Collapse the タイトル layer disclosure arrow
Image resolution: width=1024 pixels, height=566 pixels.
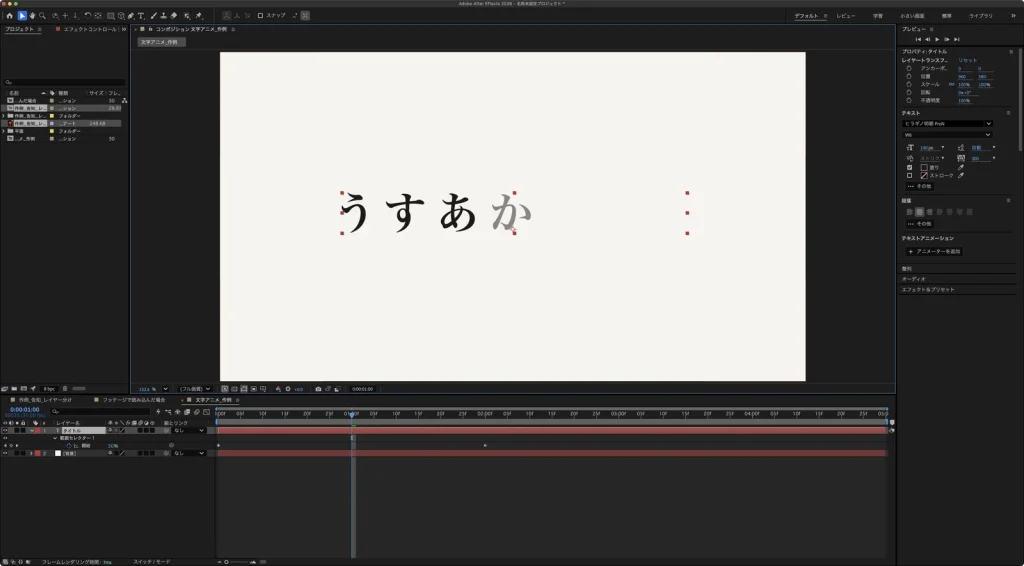coord(32,431)
